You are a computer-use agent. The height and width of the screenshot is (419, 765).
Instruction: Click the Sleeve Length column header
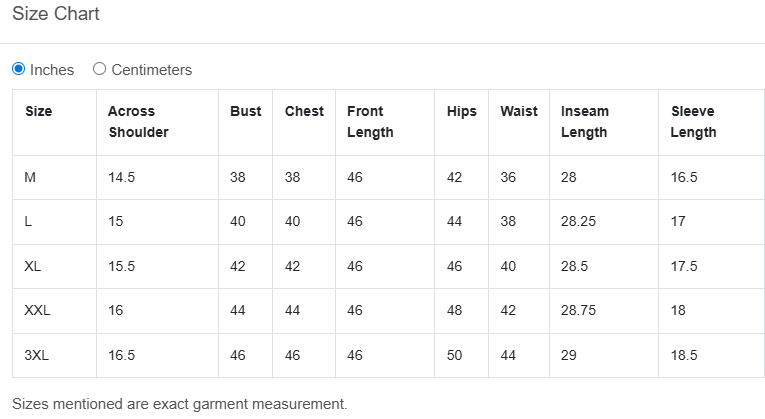[693, 121]
